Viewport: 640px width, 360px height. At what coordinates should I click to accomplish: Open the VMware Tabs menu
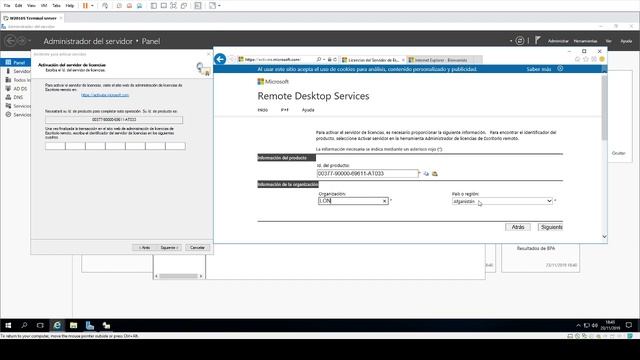(x=57, y=6)
